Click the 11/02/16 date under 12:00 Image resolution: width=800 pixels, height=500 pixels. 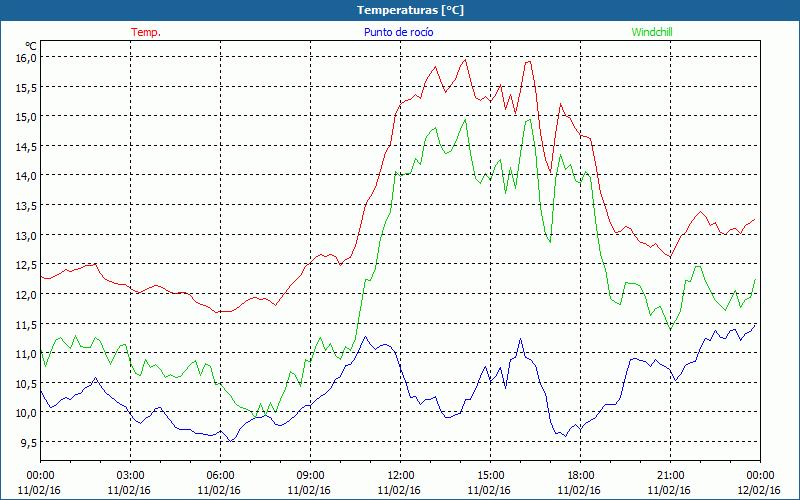click(x=399, y=490)
